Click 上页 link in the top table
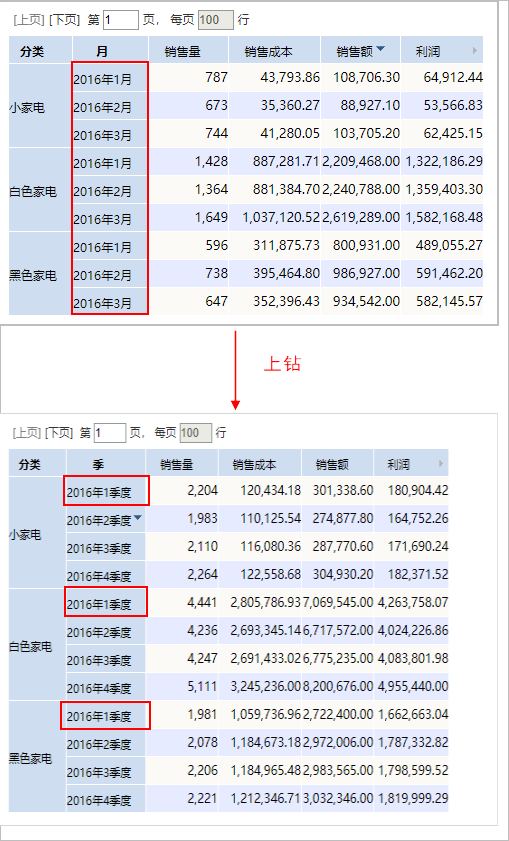Image resolution: width=509 pixels, height=841 pixels. point(28,20)
